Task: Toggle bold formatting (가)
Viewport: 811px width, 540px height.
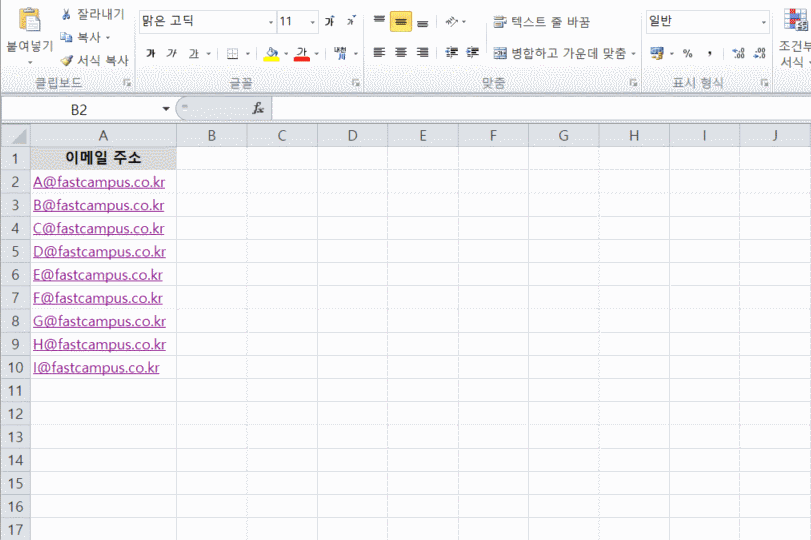Action: pos(151,53)
